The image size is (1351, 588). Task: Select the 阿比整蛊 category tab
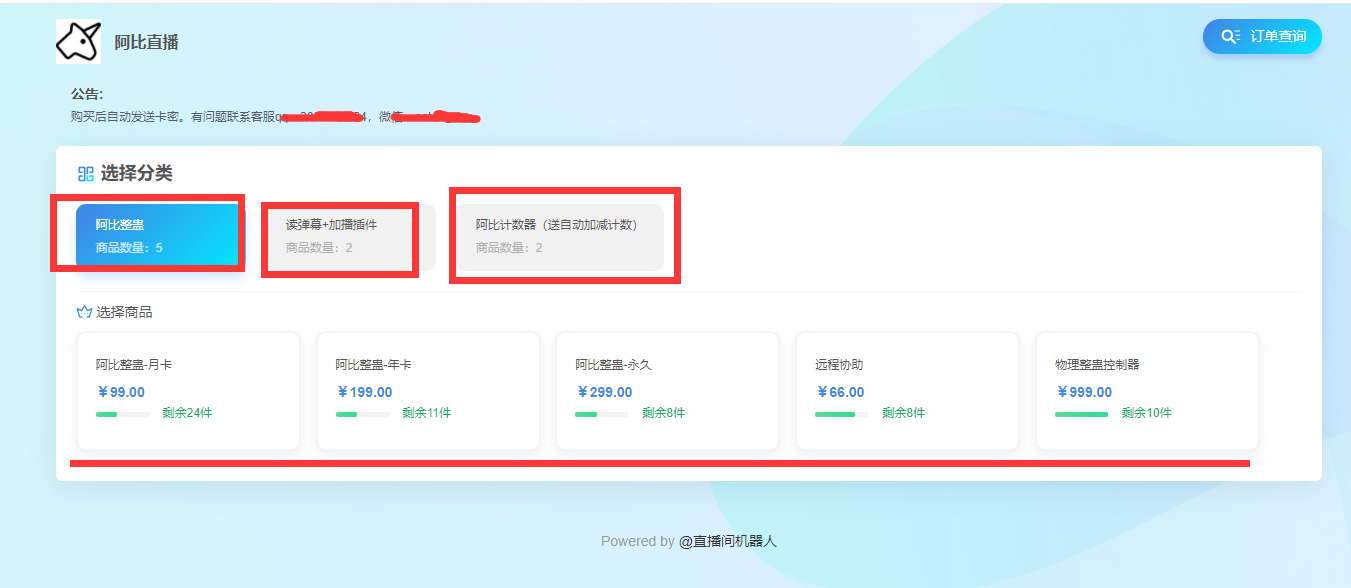[x=158, y=236]
